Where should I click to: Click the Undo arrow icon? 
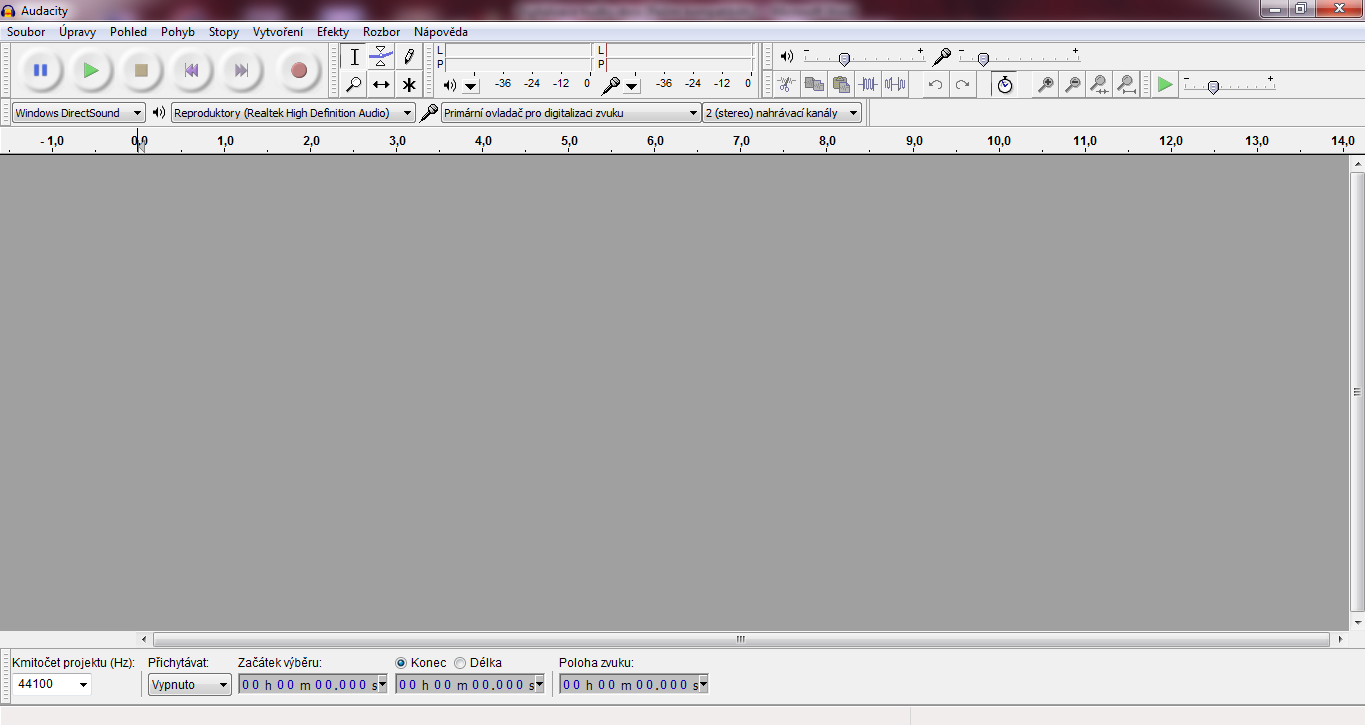click(935, 85)
